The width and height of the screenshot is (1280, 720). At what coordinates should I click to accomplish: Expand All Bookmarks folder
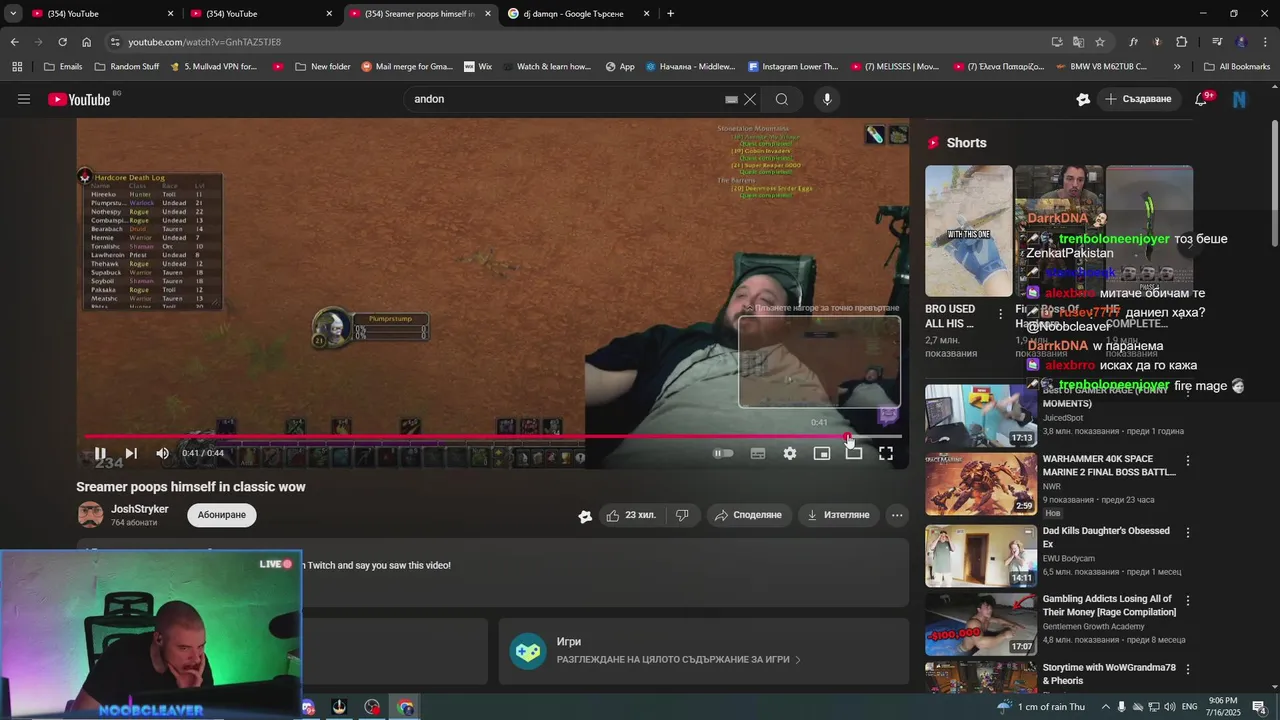tap(1237, 67)
